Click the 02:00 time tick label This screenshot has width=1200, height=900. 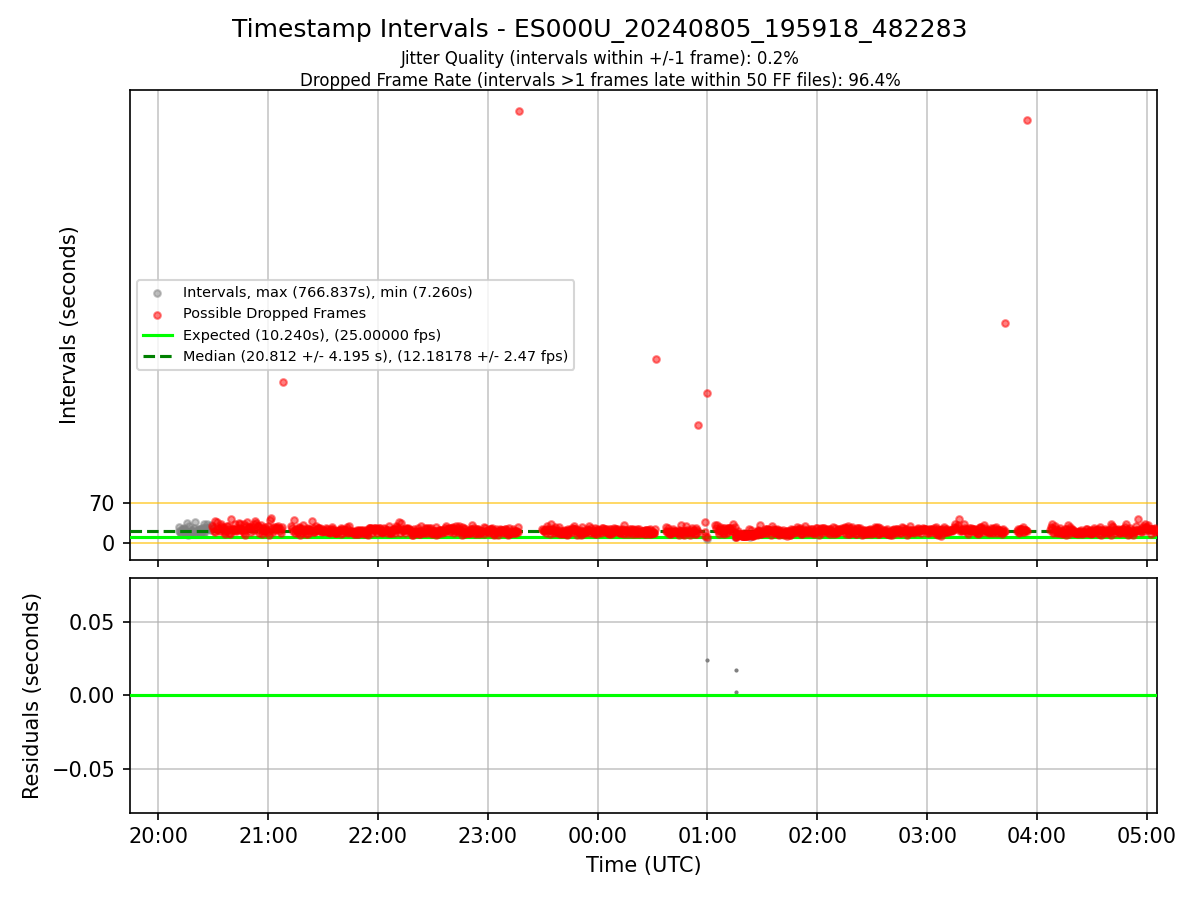817,835
